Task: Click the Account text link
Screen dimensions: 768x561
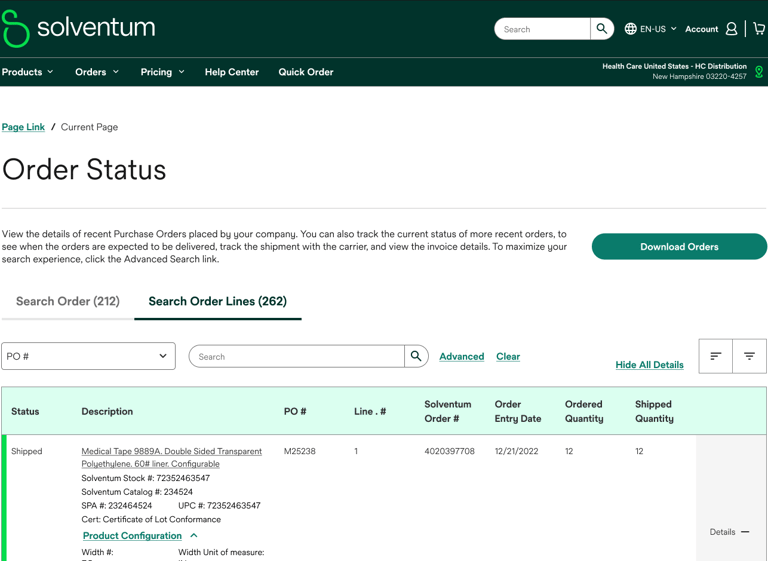Action: pos(701,29)
